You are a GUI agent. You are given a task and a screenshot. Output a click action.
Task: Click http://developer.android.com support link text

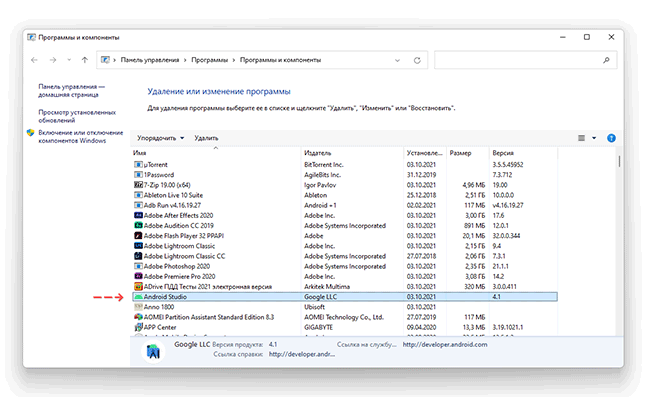click(x=445, y=344)
